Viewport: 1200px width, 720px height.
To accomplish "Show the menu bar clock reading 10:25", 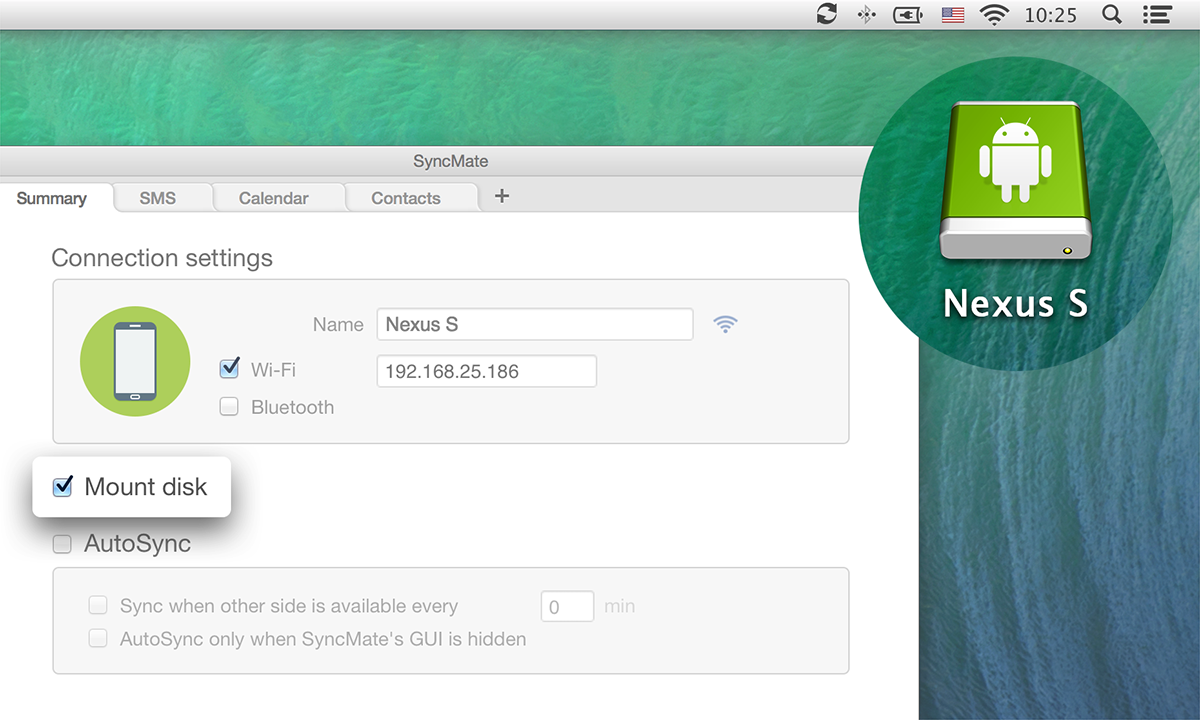I will point(1051,15).
